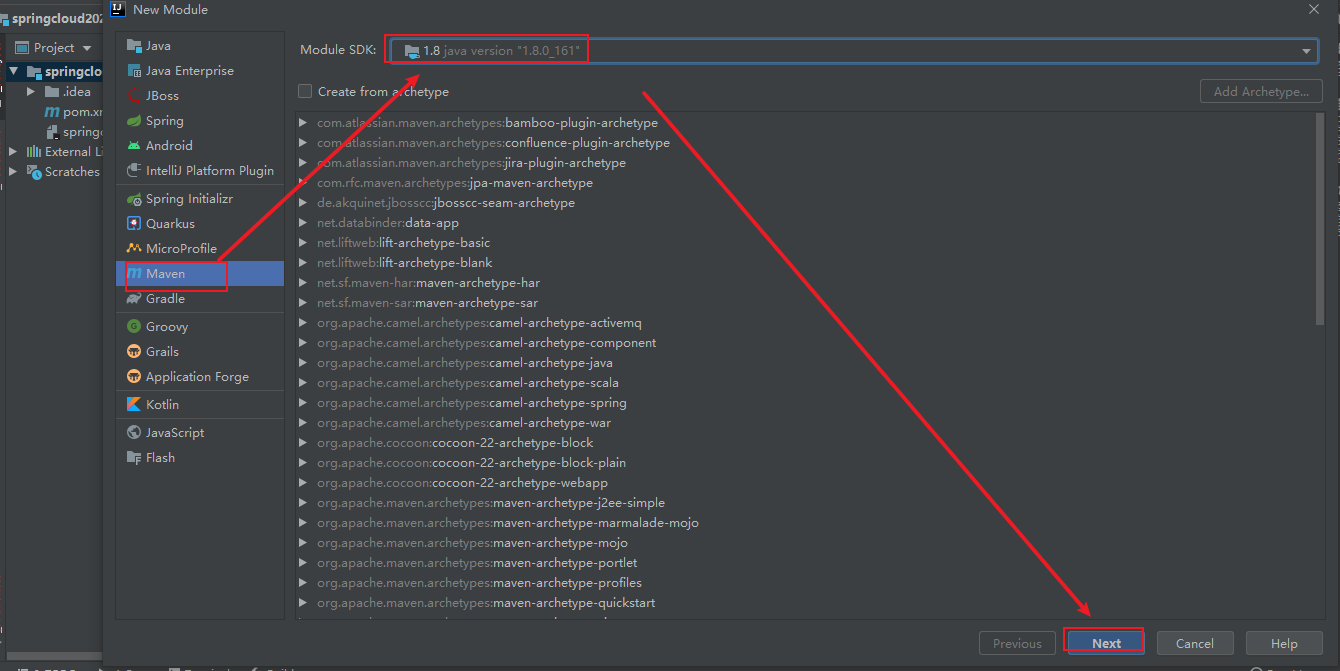Image resolution: width=1340 pixels, height=671 pixels.
Task: Select the Java module type icon
Action: [x=134, y=46]
